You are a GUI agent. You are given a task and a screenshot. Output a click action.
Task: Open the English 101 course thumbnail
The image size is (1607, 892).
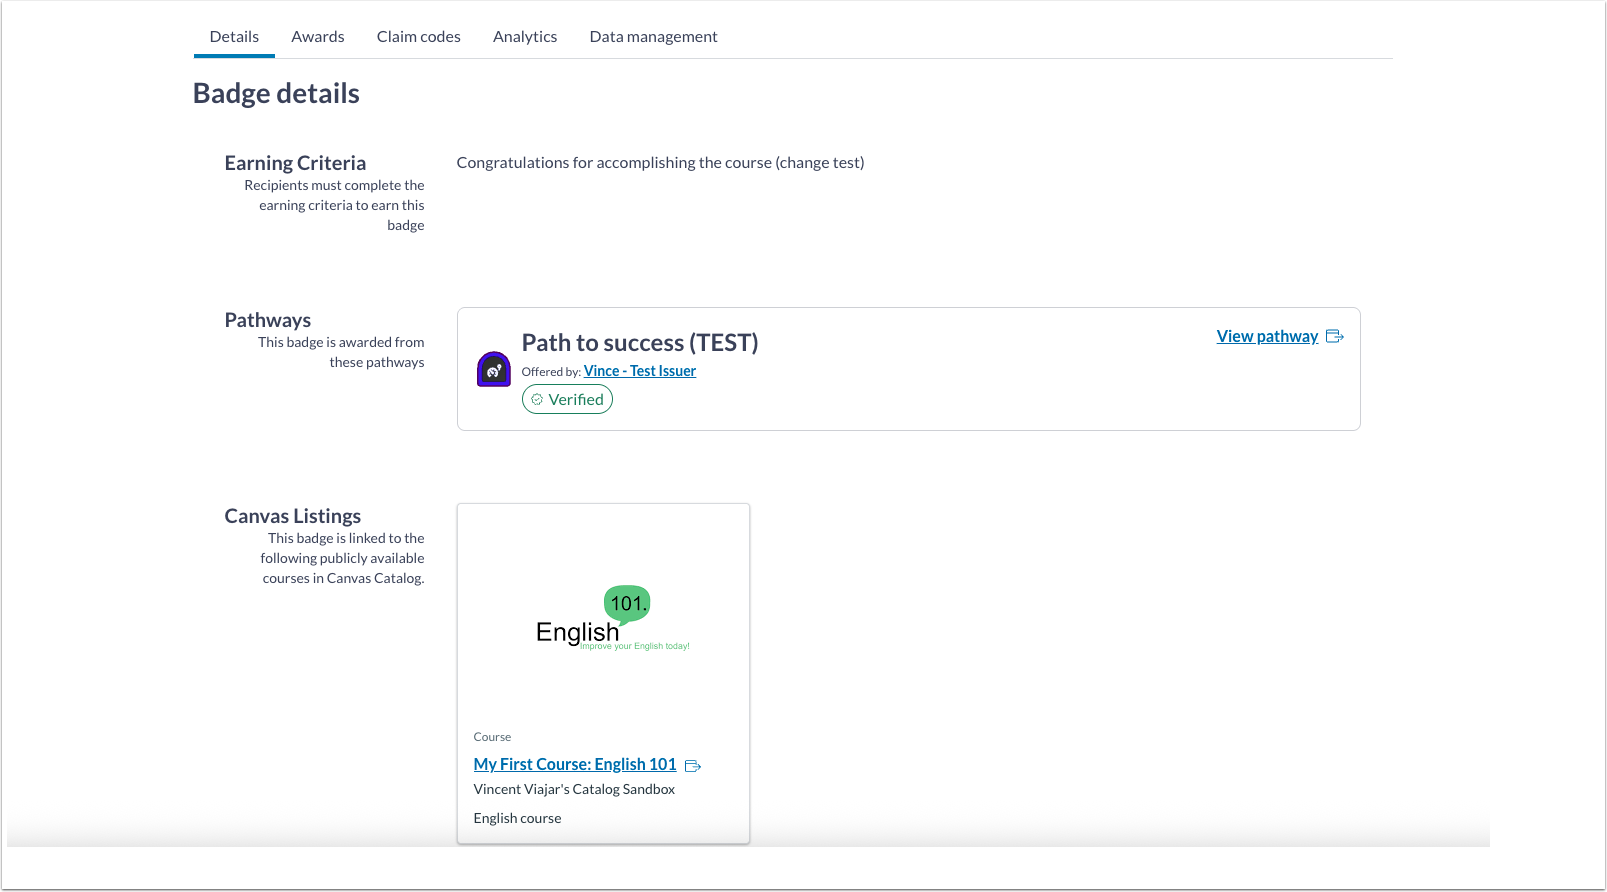603,617
